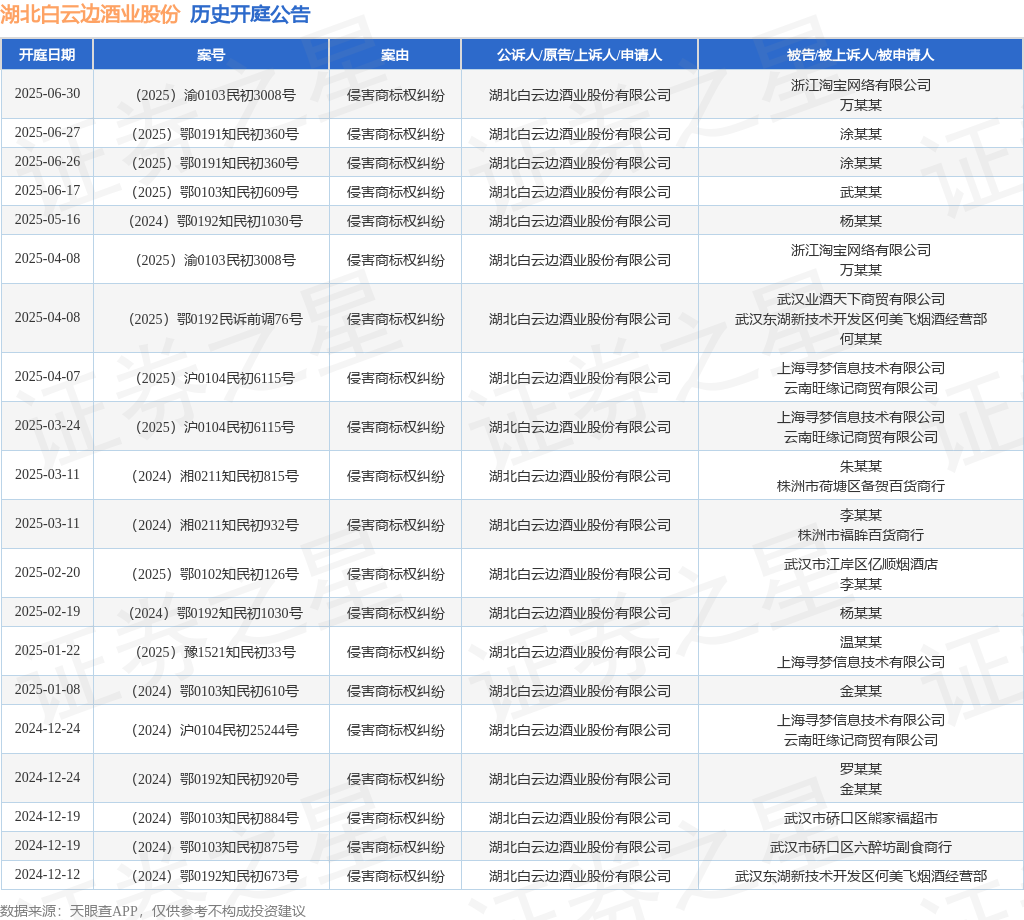
Task: Click defendant 朱某某
Action: [861, 466]
